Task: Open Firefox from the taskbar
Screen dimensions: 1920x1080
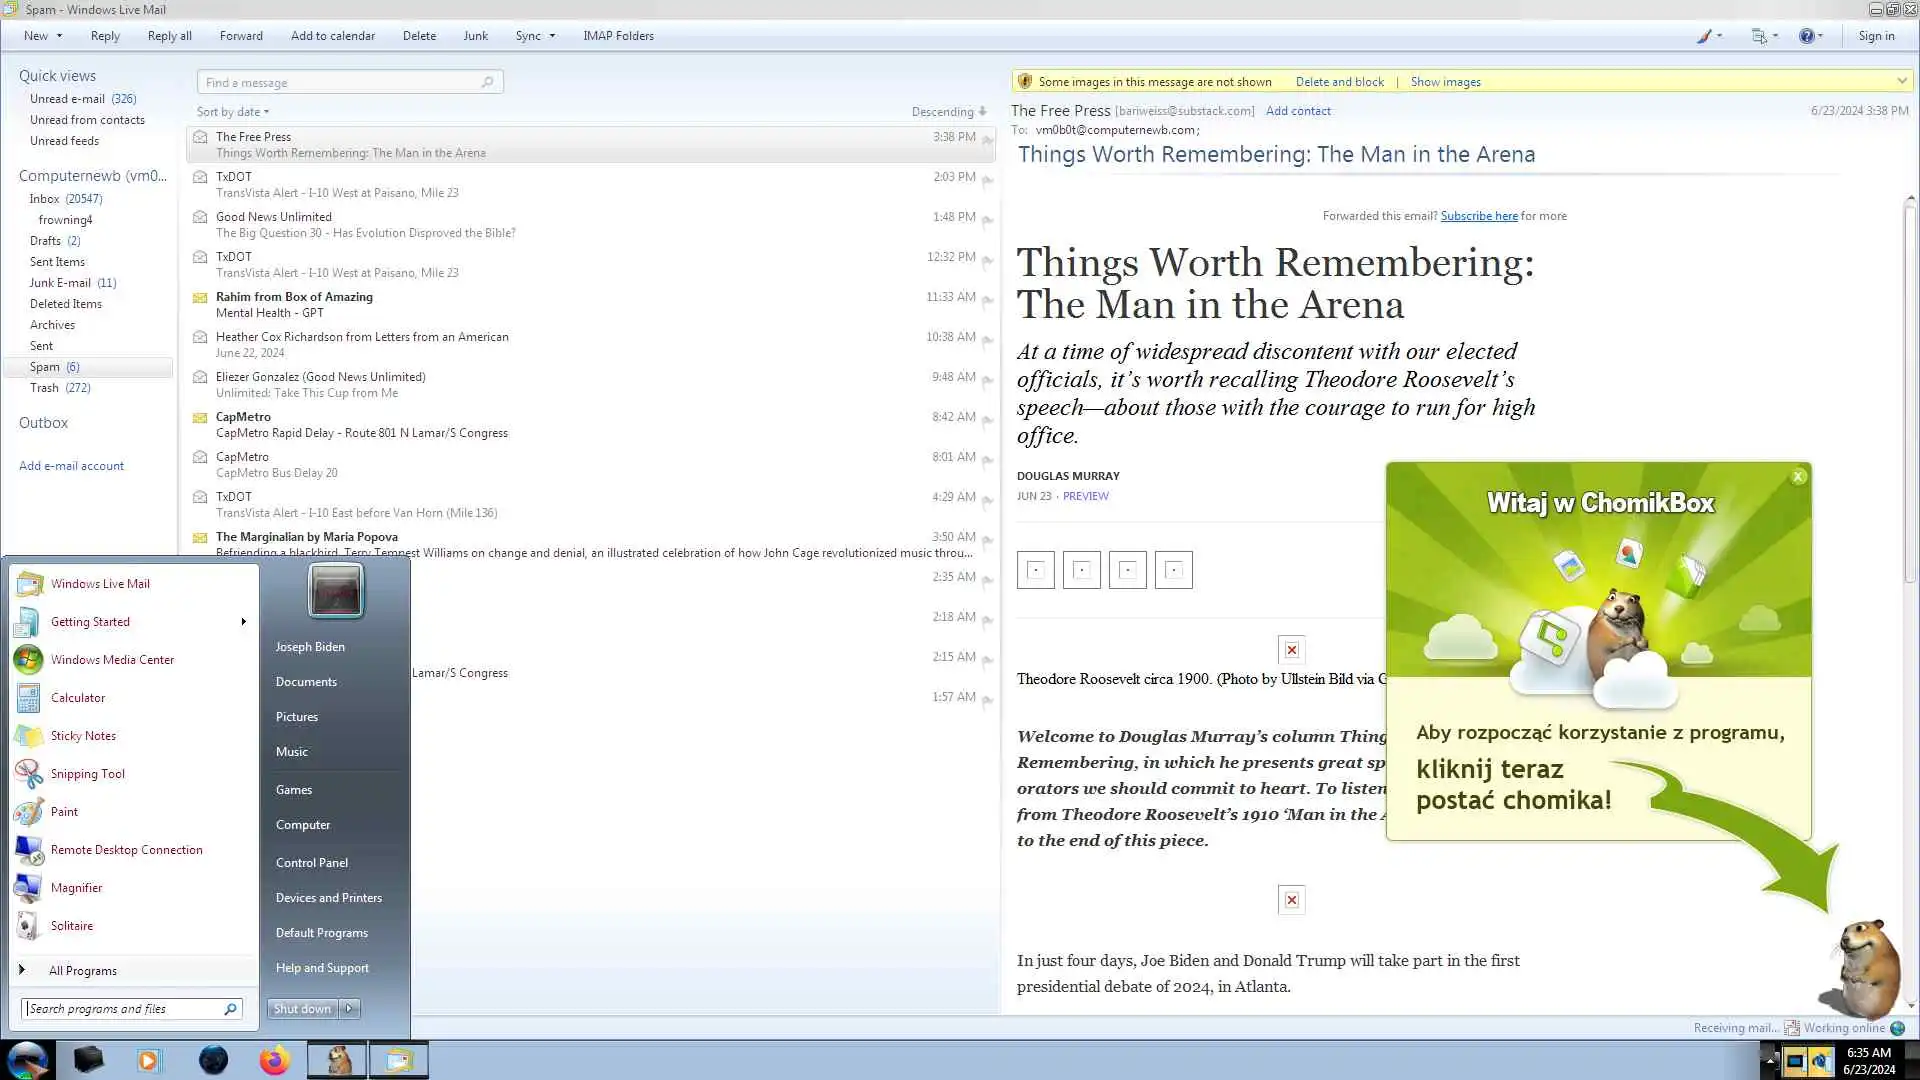Action: [x=274, y=1060]
